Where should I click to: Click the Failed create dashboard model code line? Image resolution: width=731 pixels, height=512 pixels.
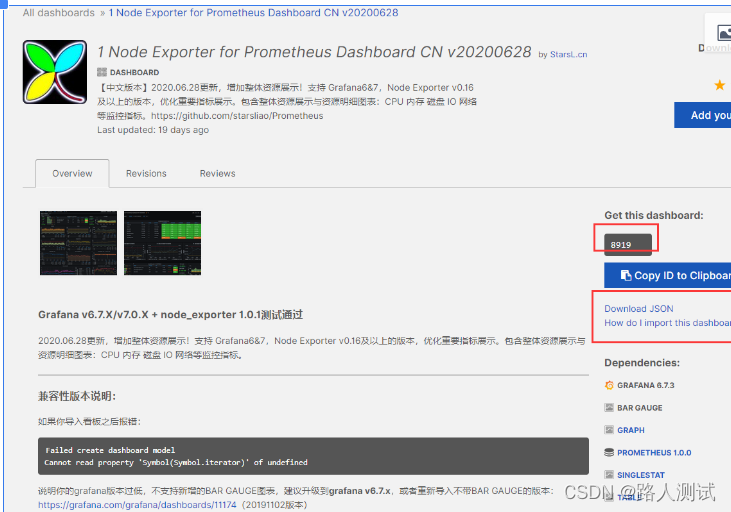[110, 450]
